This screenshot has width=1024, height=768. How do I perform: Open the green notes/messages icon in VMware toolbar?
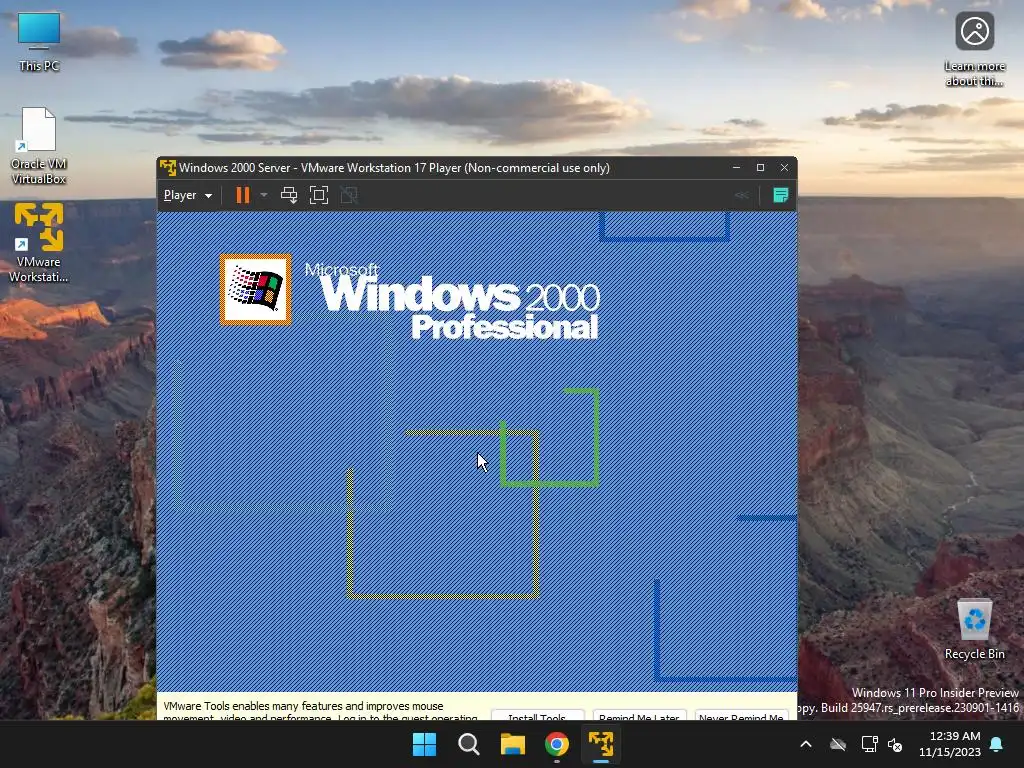point(780,195)
